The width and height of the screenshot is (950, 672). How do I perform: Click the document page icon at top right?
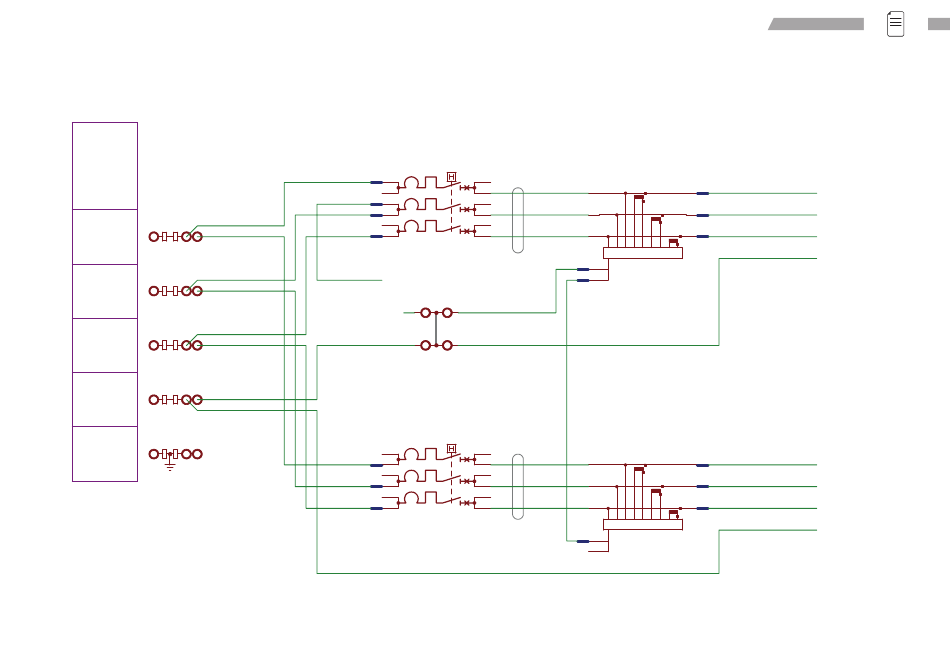click(895, 24)
